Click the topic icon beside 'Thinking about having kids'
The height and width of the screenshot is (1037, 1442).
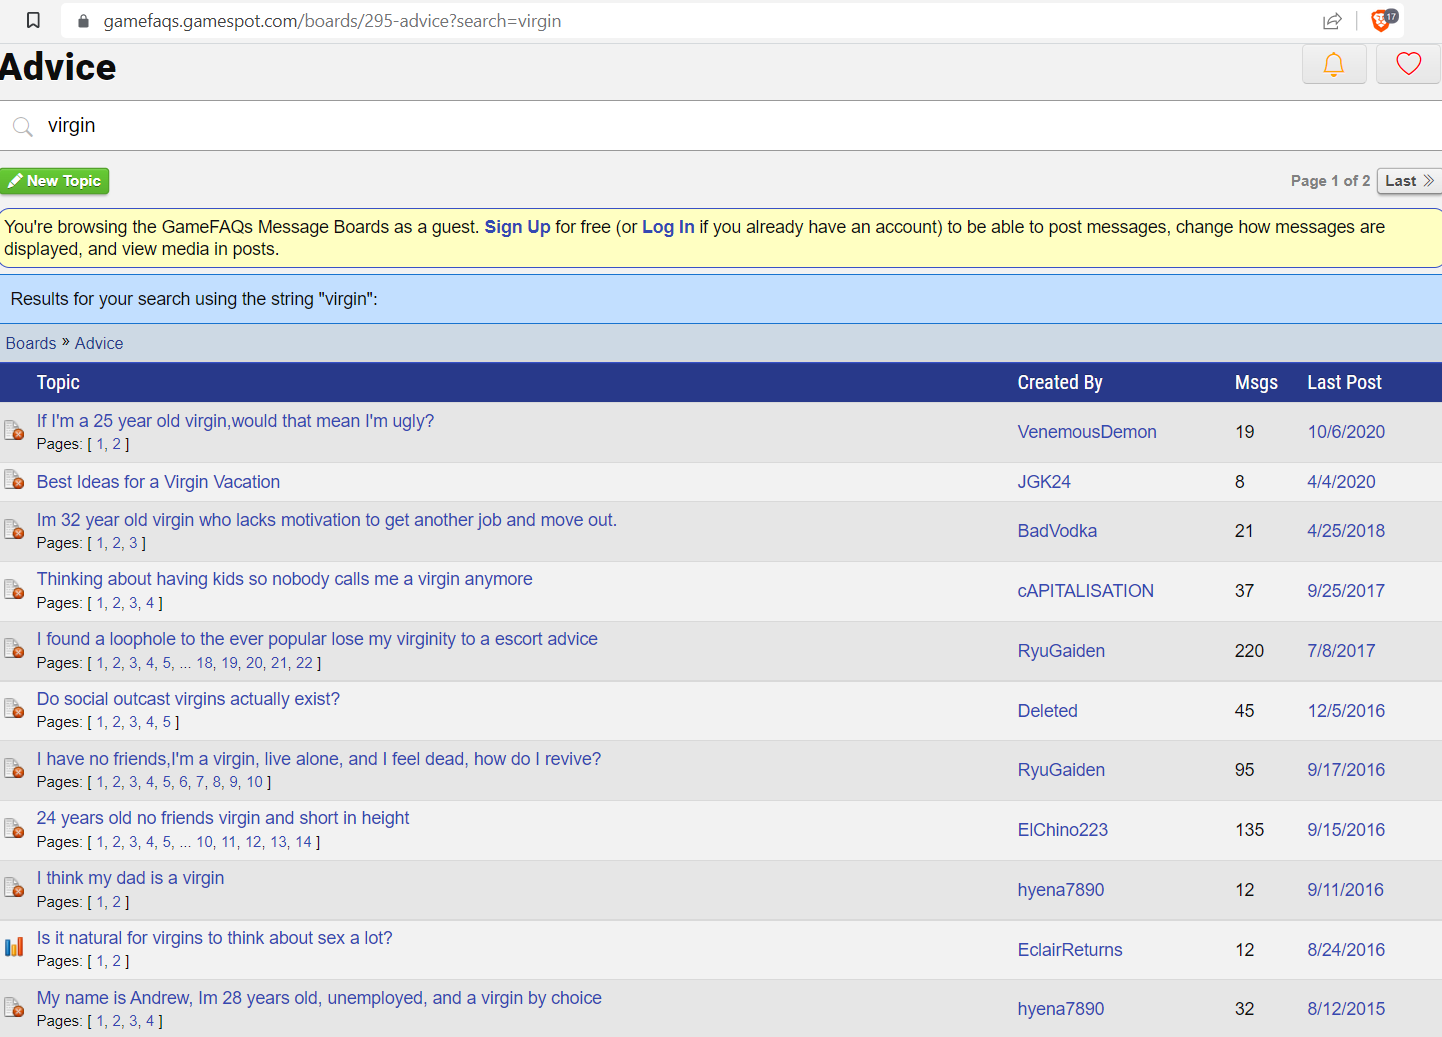pyautogui.click(x=14, y=589)
